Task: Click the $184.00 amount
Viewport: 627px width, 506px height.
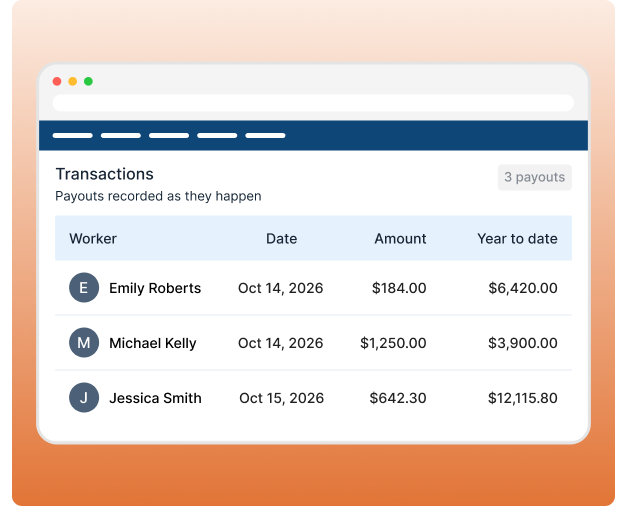Action: pos(399,288)
